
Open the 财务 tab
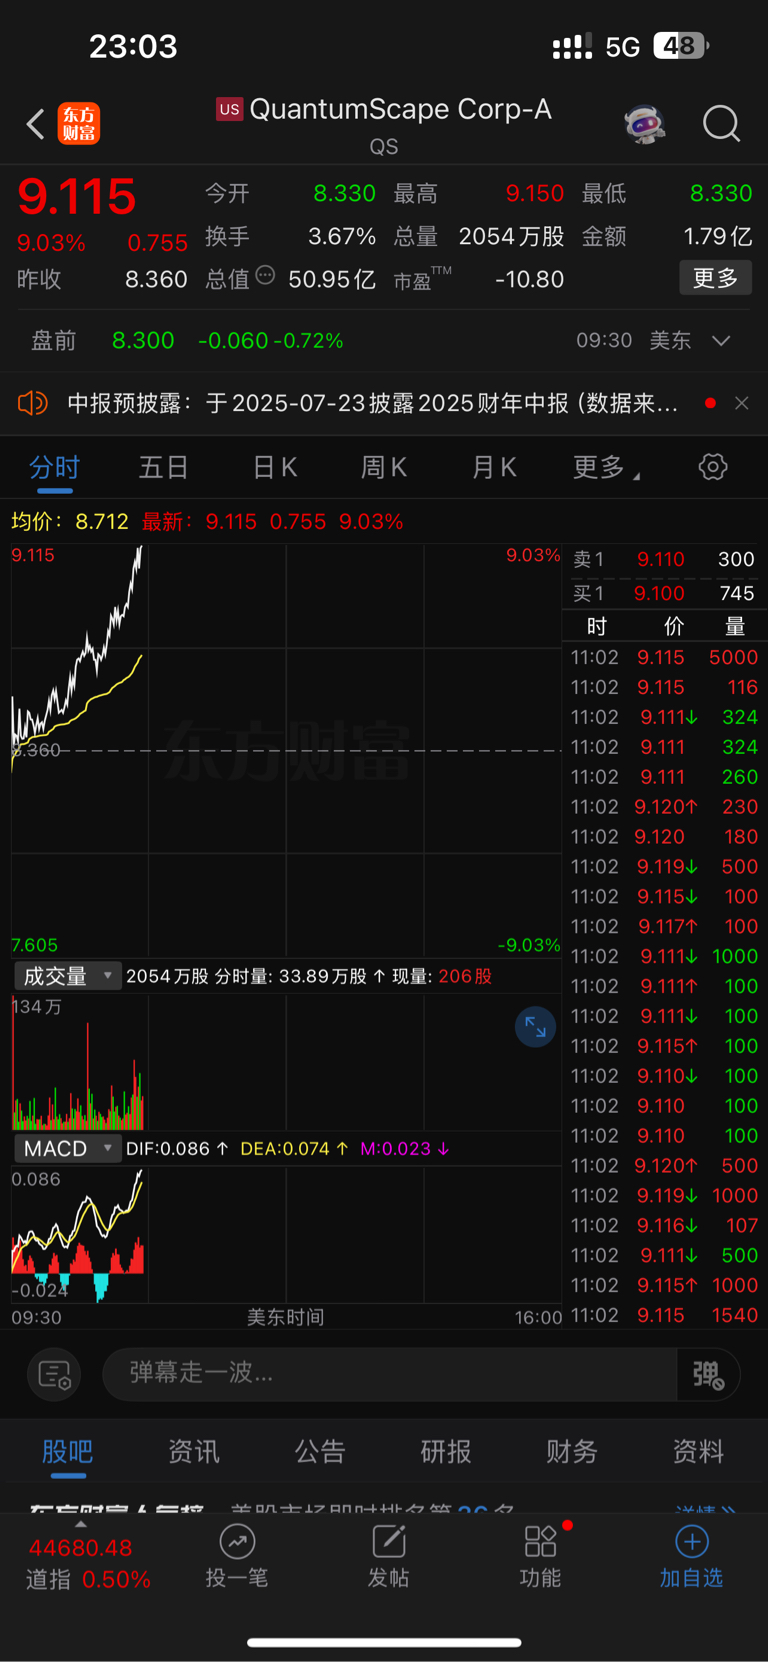pyautogui.click(x=572, y=1451)
